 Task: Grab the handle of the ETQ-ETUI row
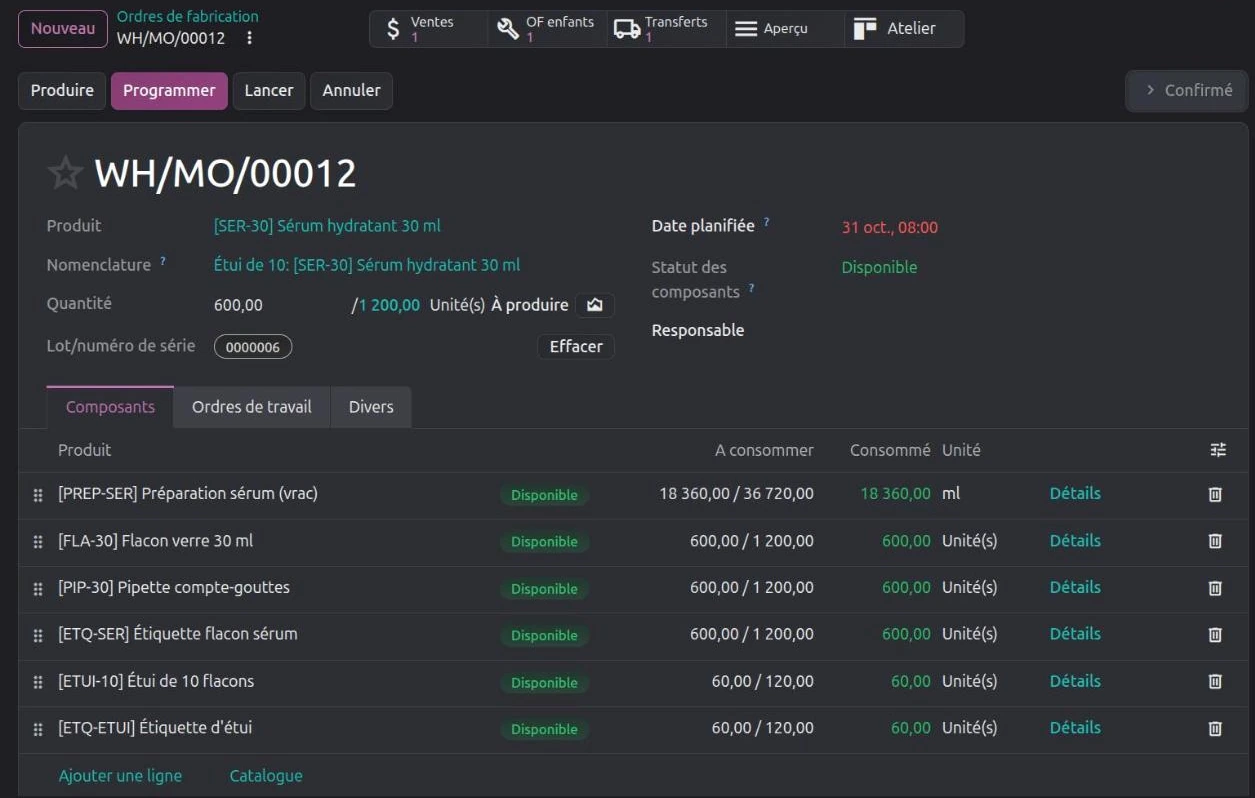pyautogui.click(x=38, y=730)
